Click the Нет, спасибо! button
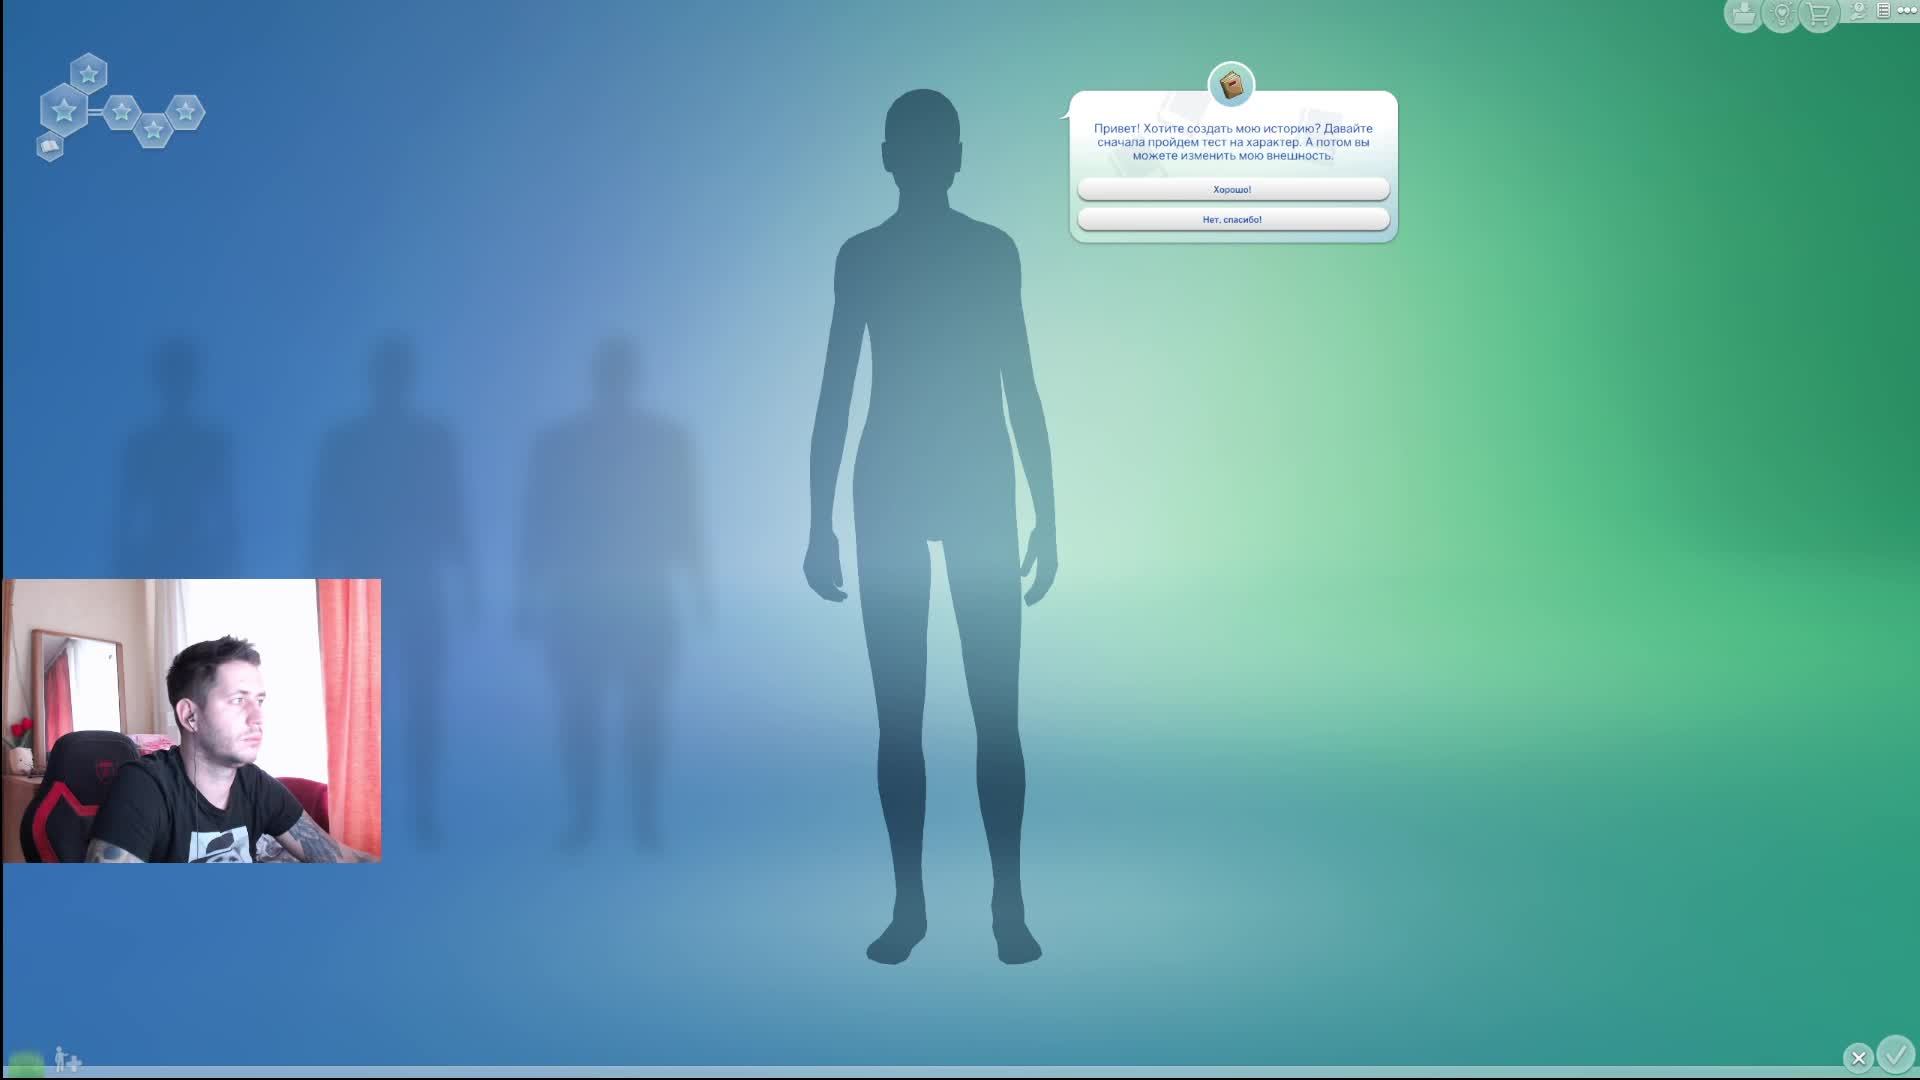 pos(1232,219)
